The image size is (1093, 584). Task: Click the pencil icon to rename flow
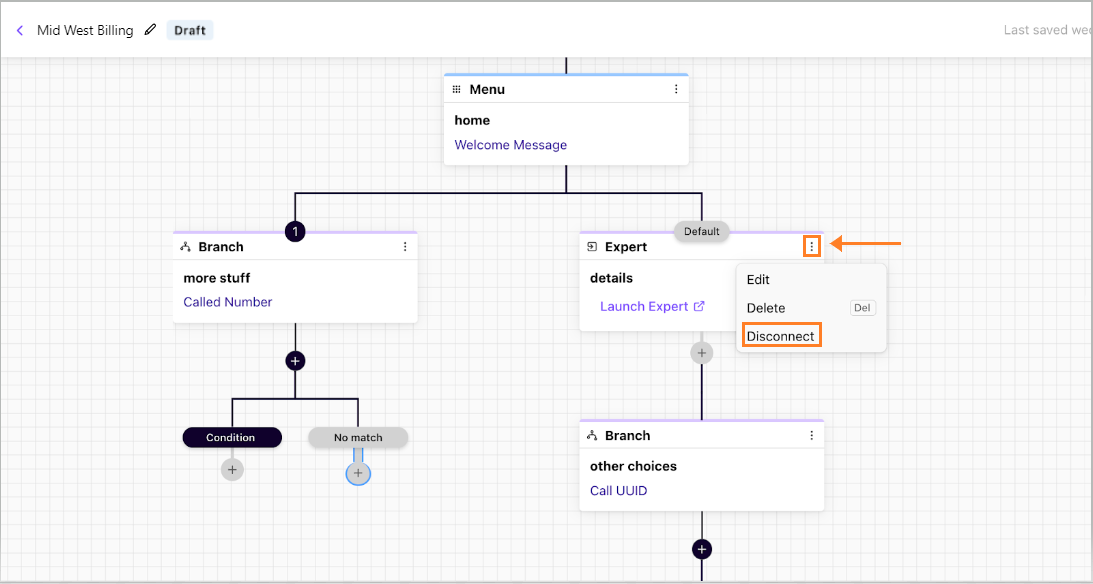tap(150, 30)
